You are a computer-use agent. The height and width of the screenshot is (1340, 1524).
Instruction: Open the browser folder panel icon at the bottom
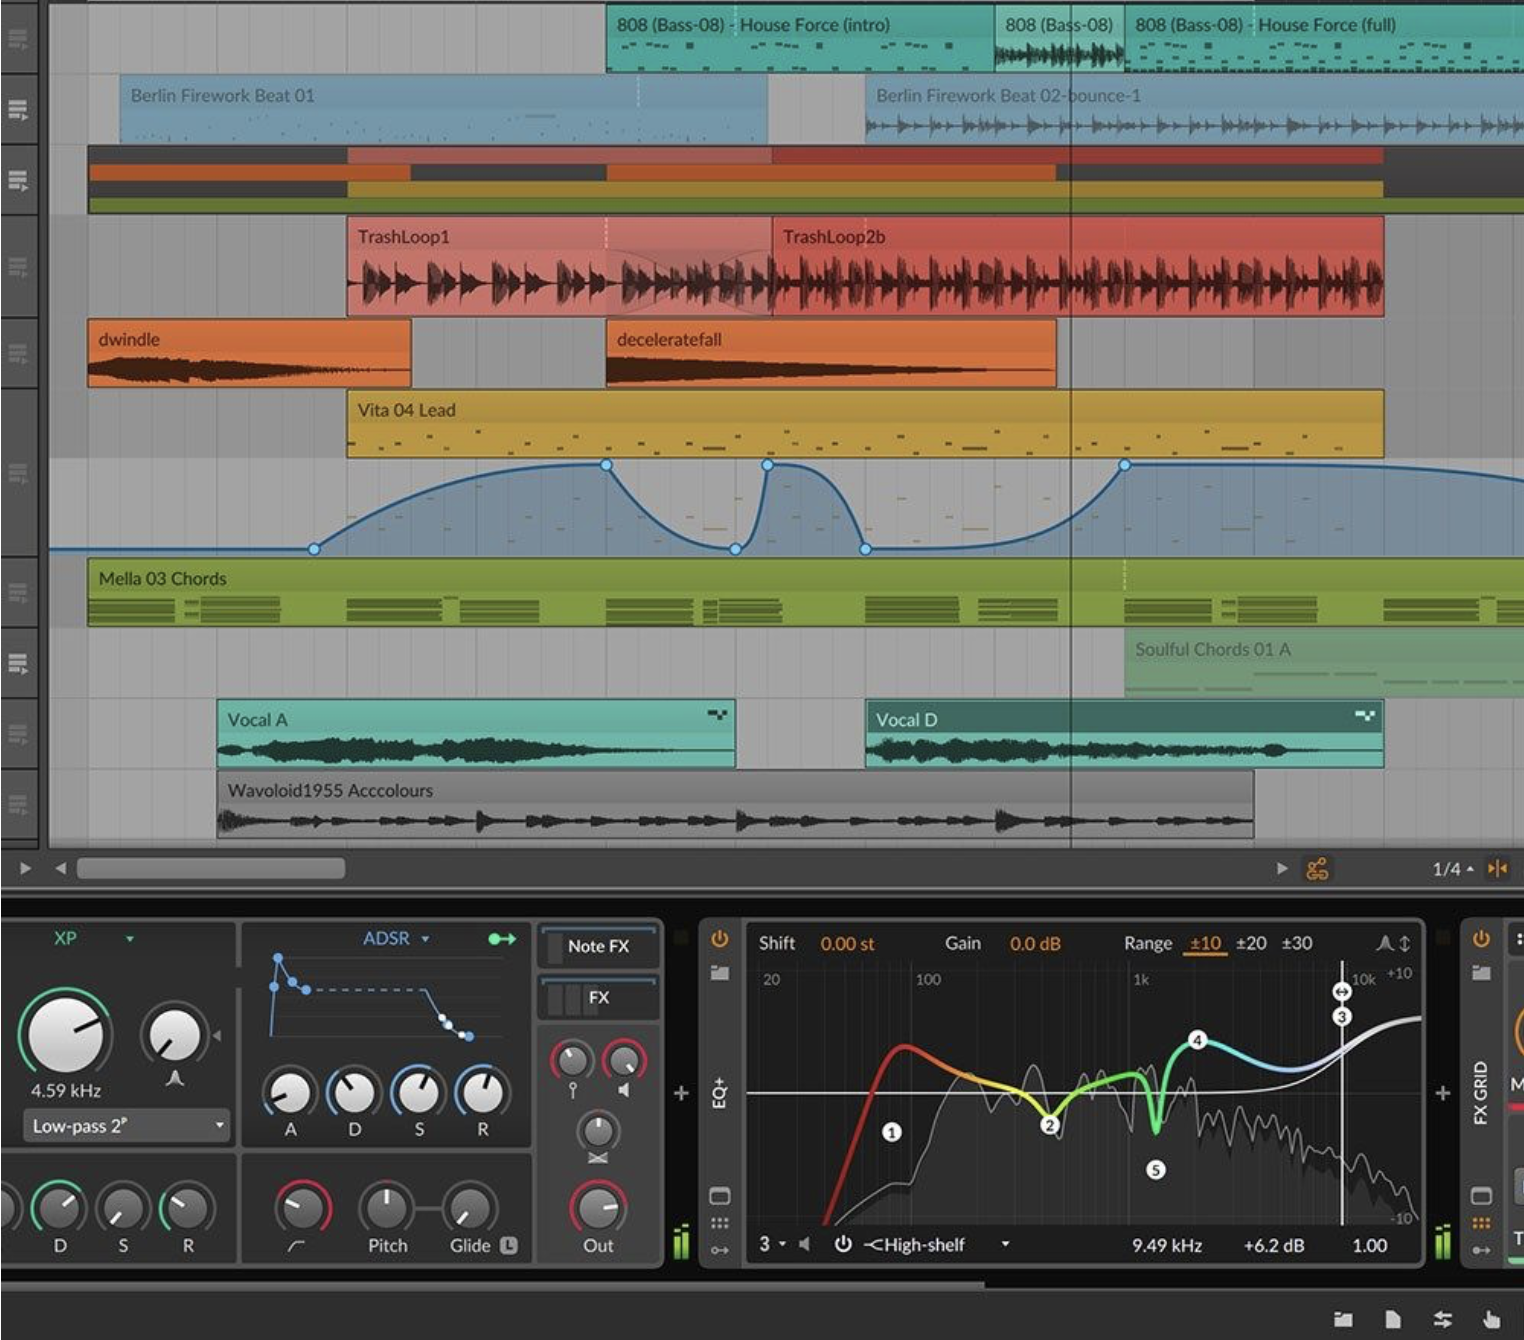[1343, 1320]
